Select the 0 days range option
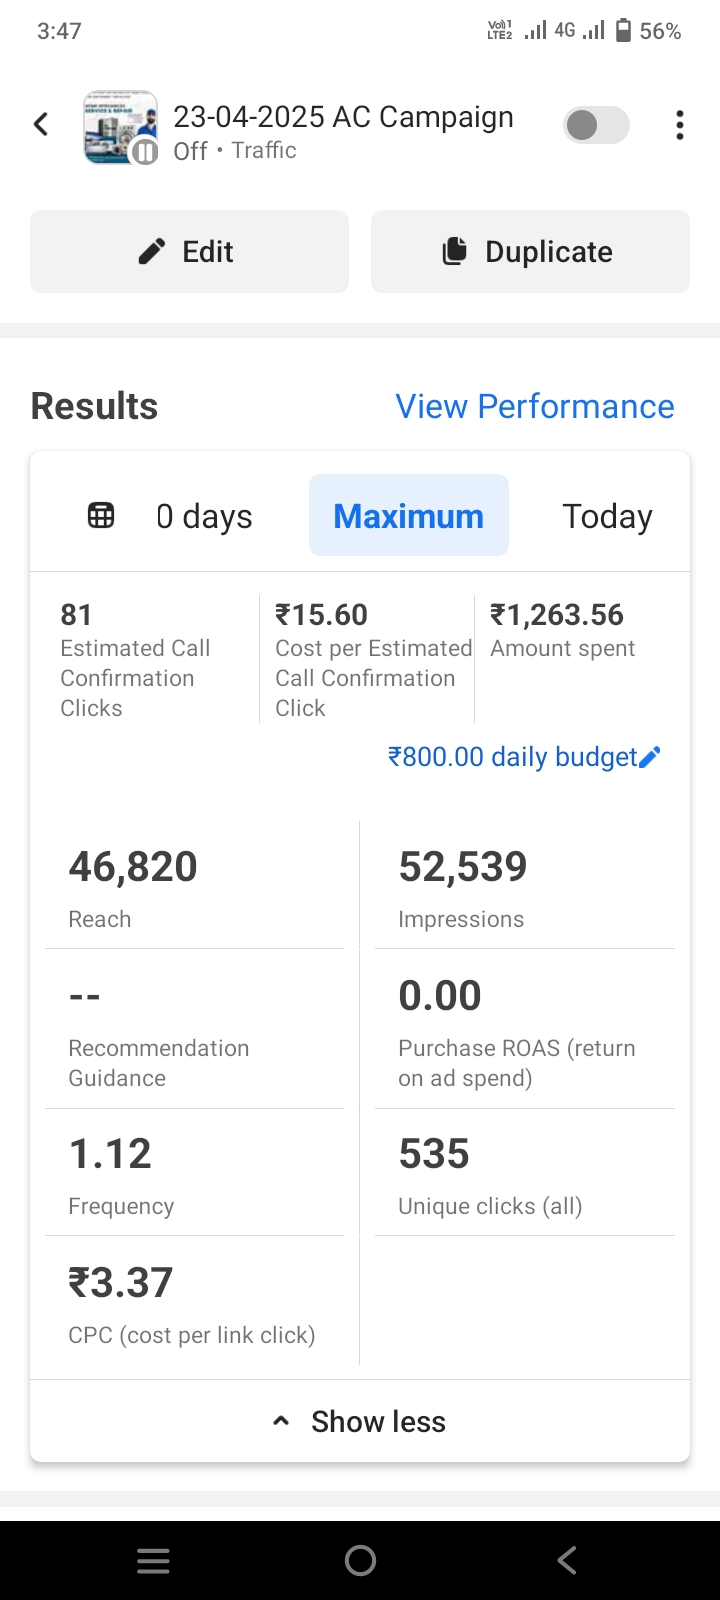The width and height of the screenshot is (720, 1600). point(204,516)
